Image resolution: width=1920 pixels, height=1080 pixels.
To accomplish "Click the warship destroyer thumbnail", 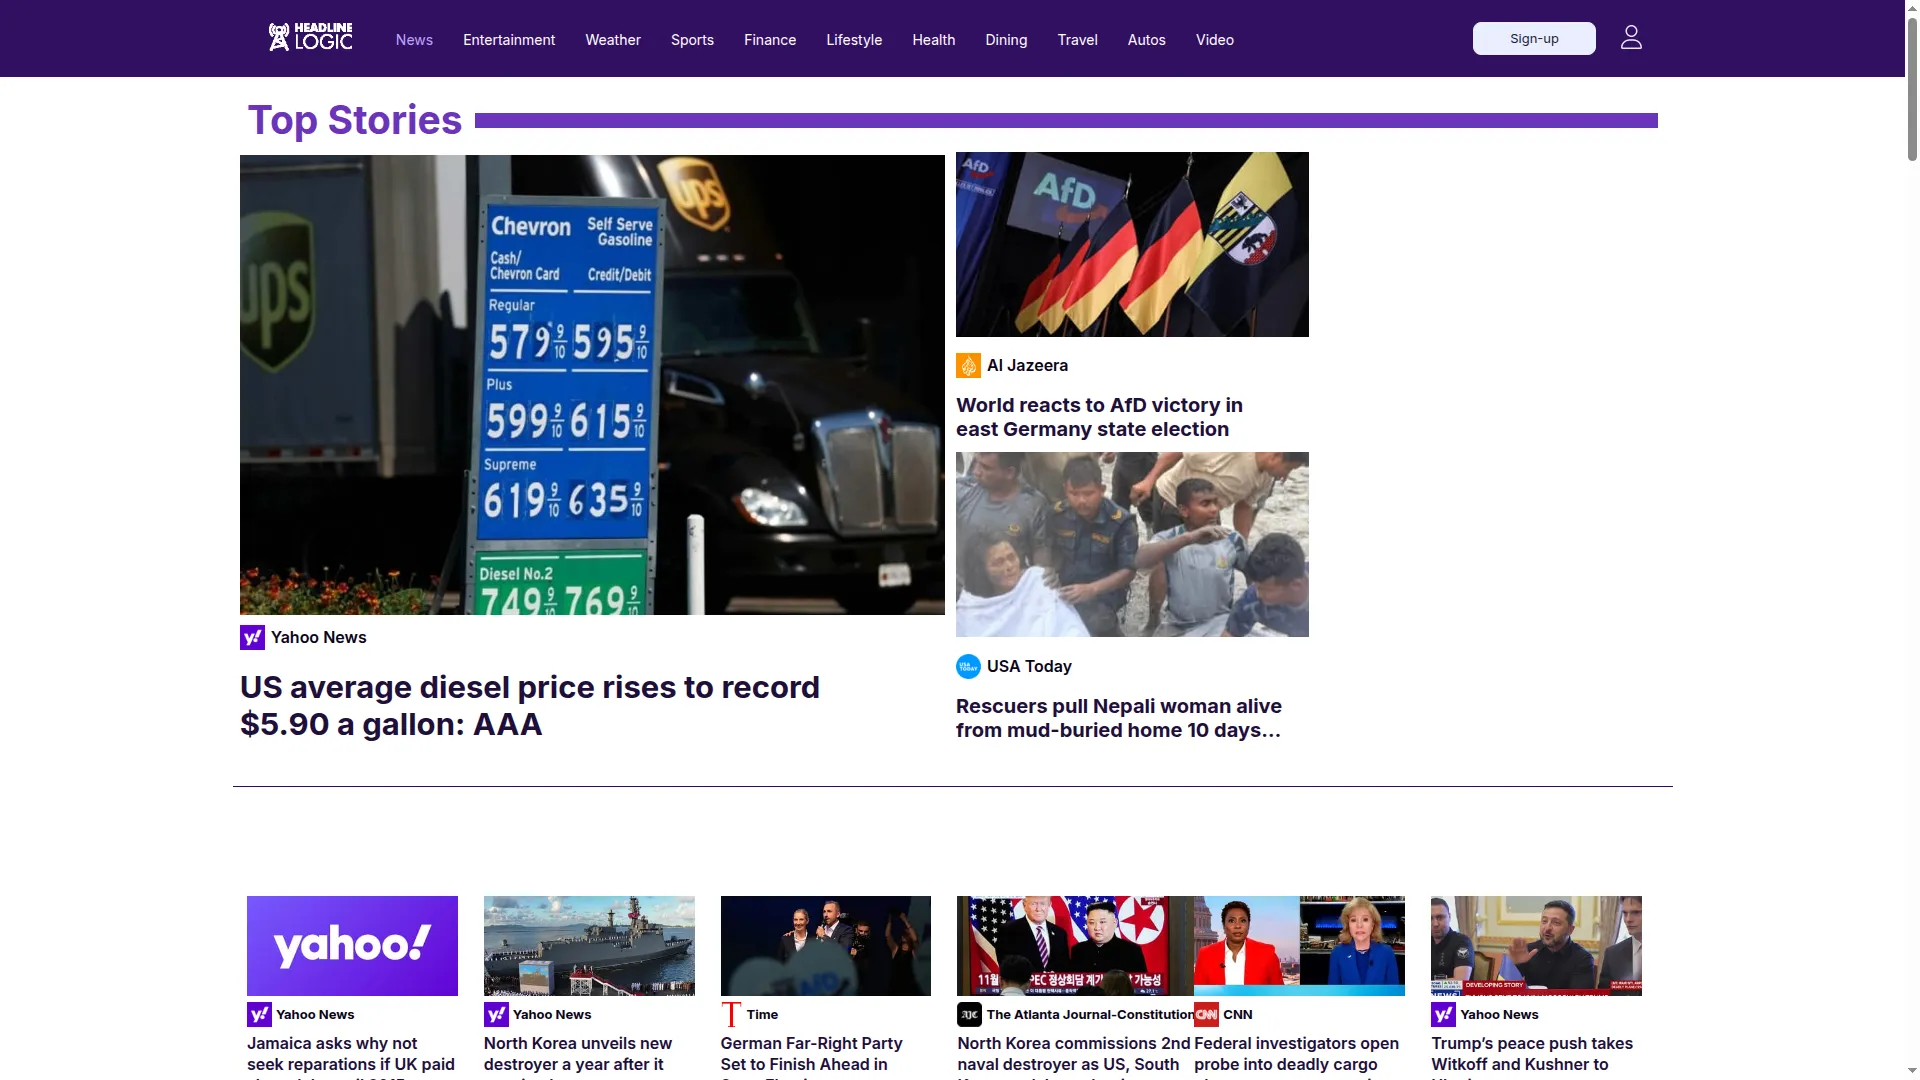I will click(x=589, y=946).
